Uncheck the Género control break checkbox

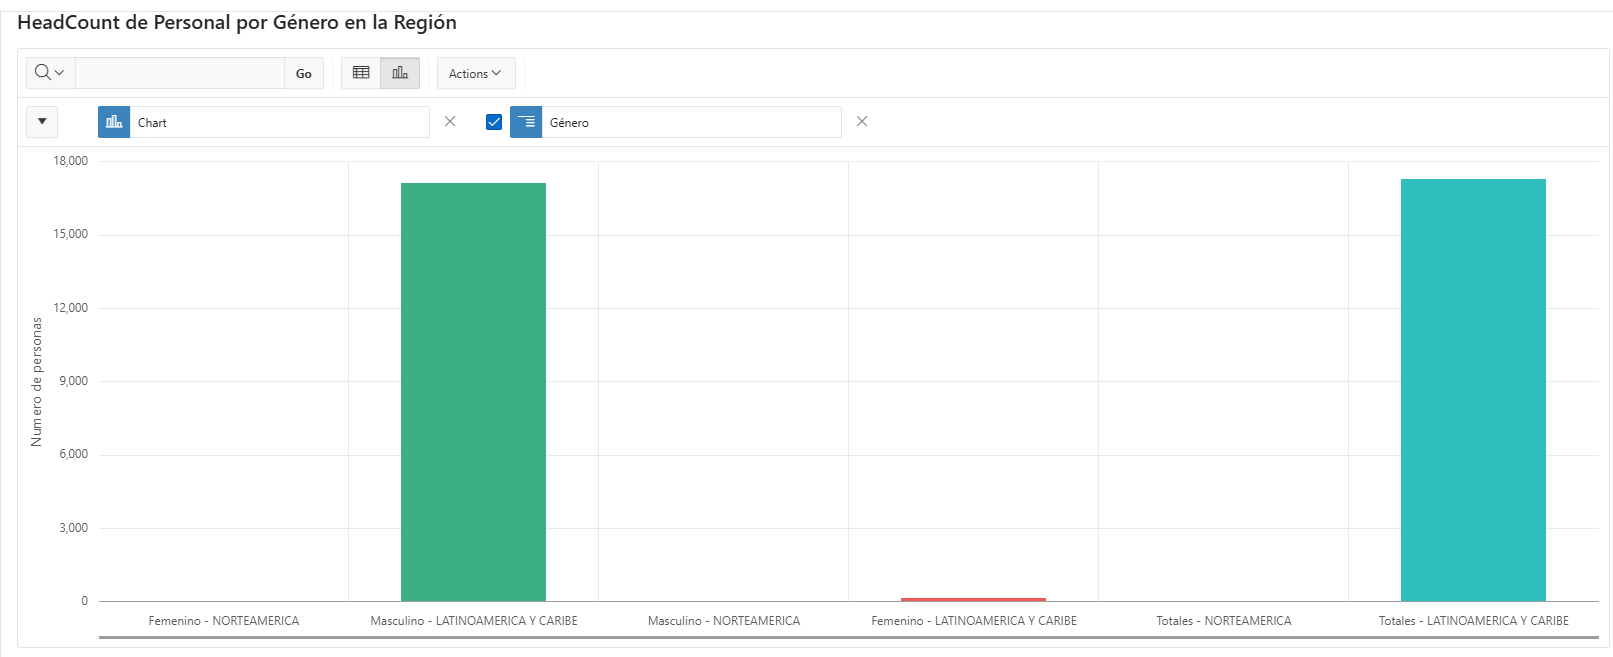click(x=494, y=122)
